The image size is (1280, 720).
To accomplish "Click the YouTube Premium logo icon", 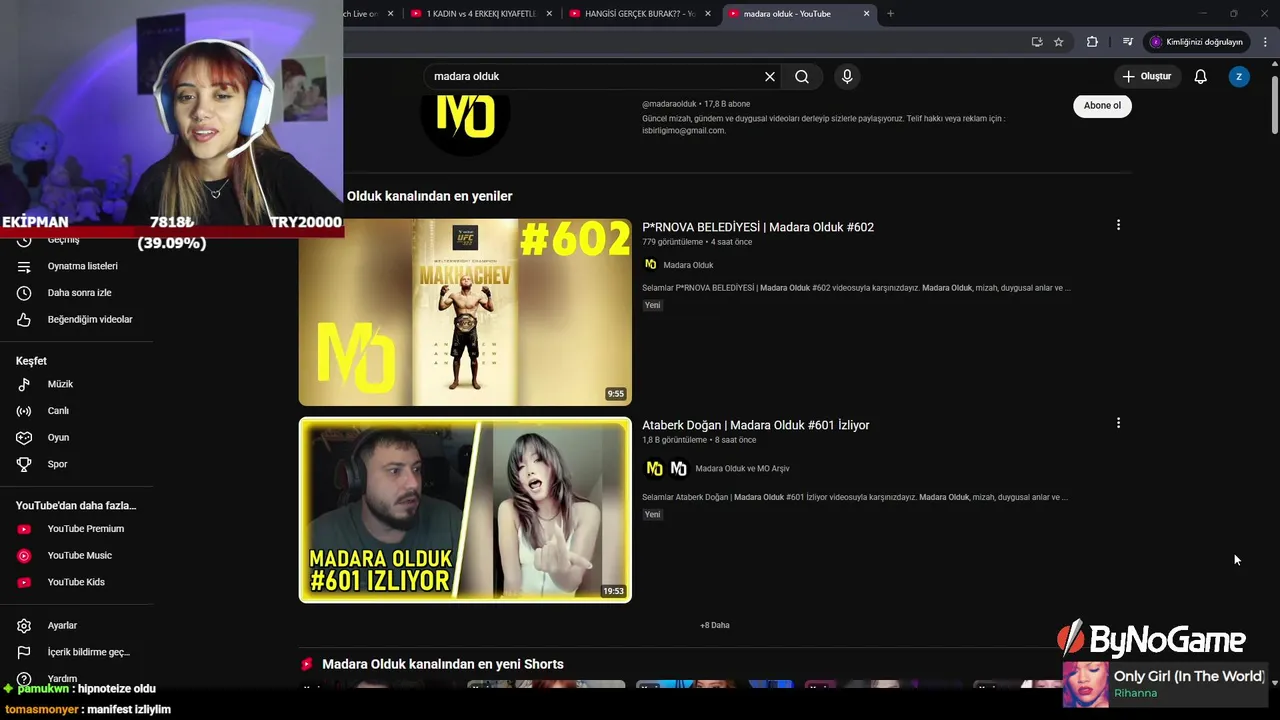I will tap(24, 529).
